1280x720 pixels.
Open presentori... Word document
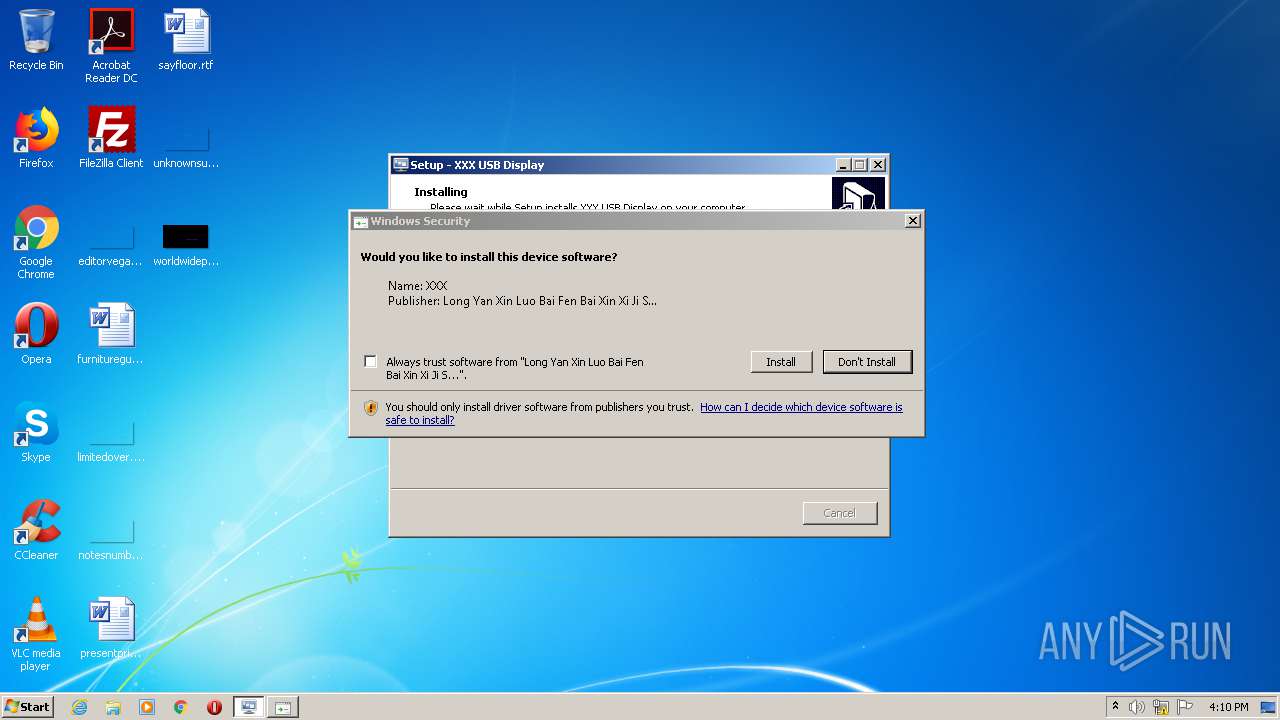[111, 628]
